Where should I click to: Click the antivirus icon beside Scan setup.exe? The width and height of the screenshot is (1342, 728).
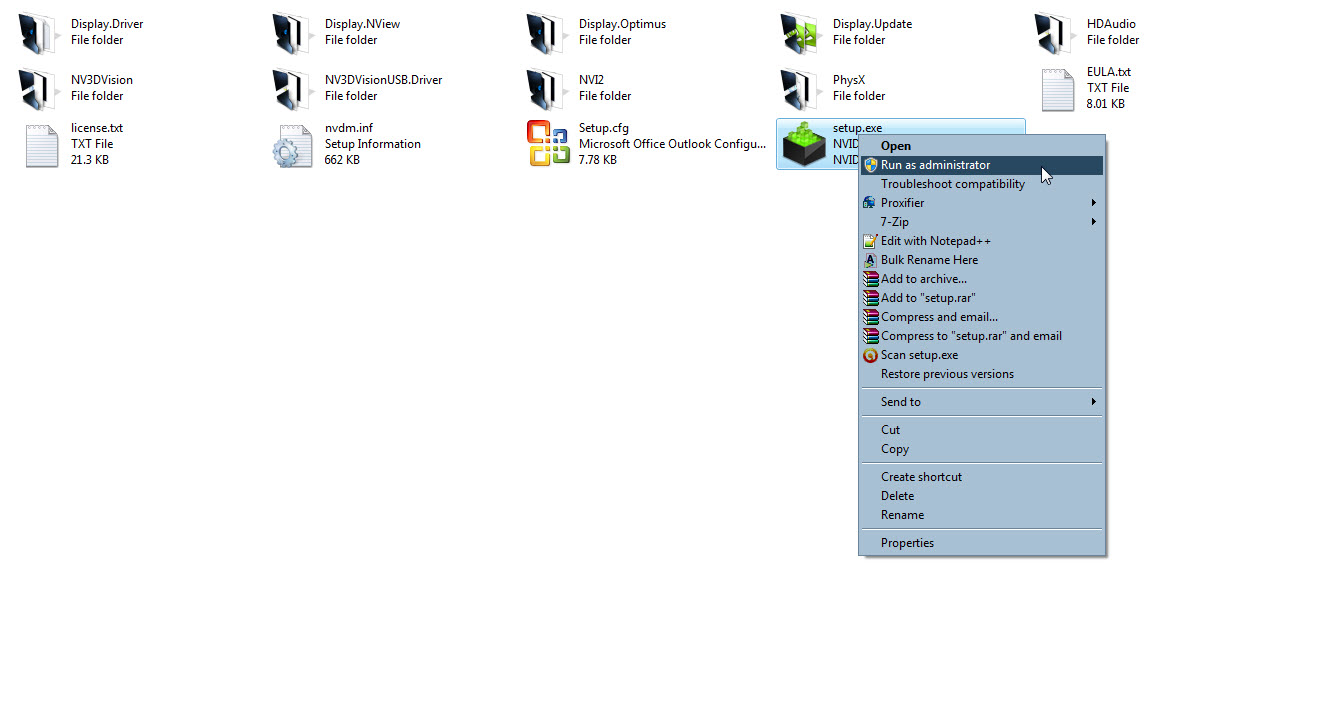[870, 355]
